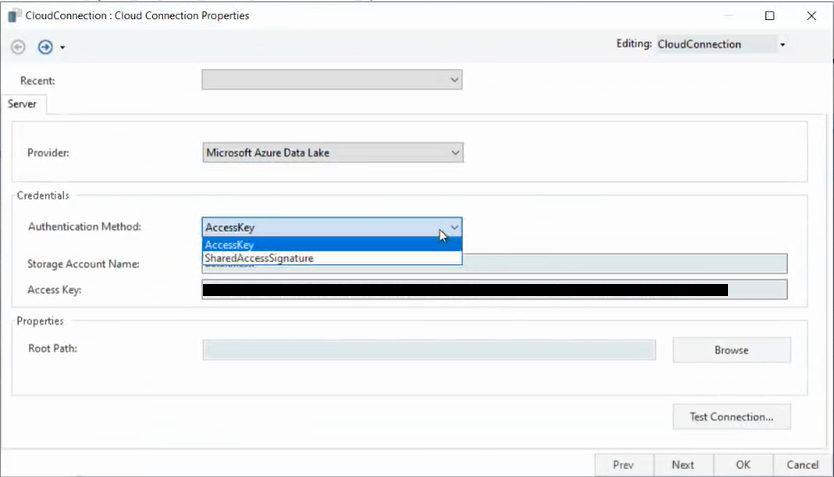Click the back navigation arrow icon
The image size is (834, 477).
point(18,47)
